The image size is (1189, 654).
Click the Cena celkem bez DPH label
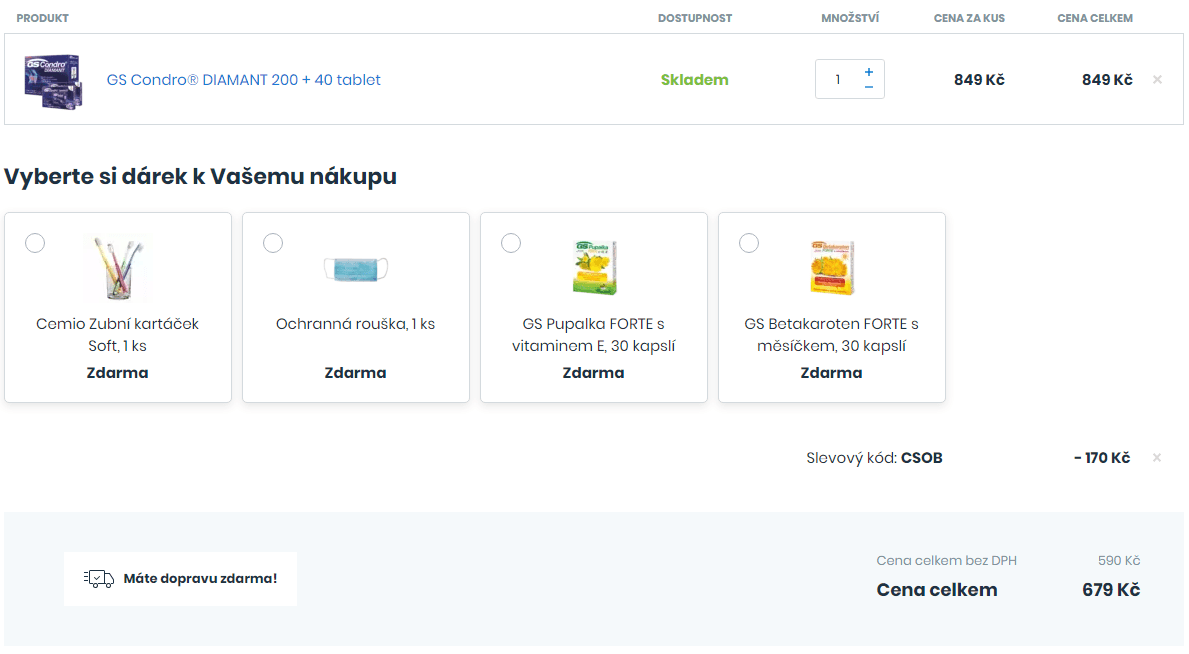(946, 561)
